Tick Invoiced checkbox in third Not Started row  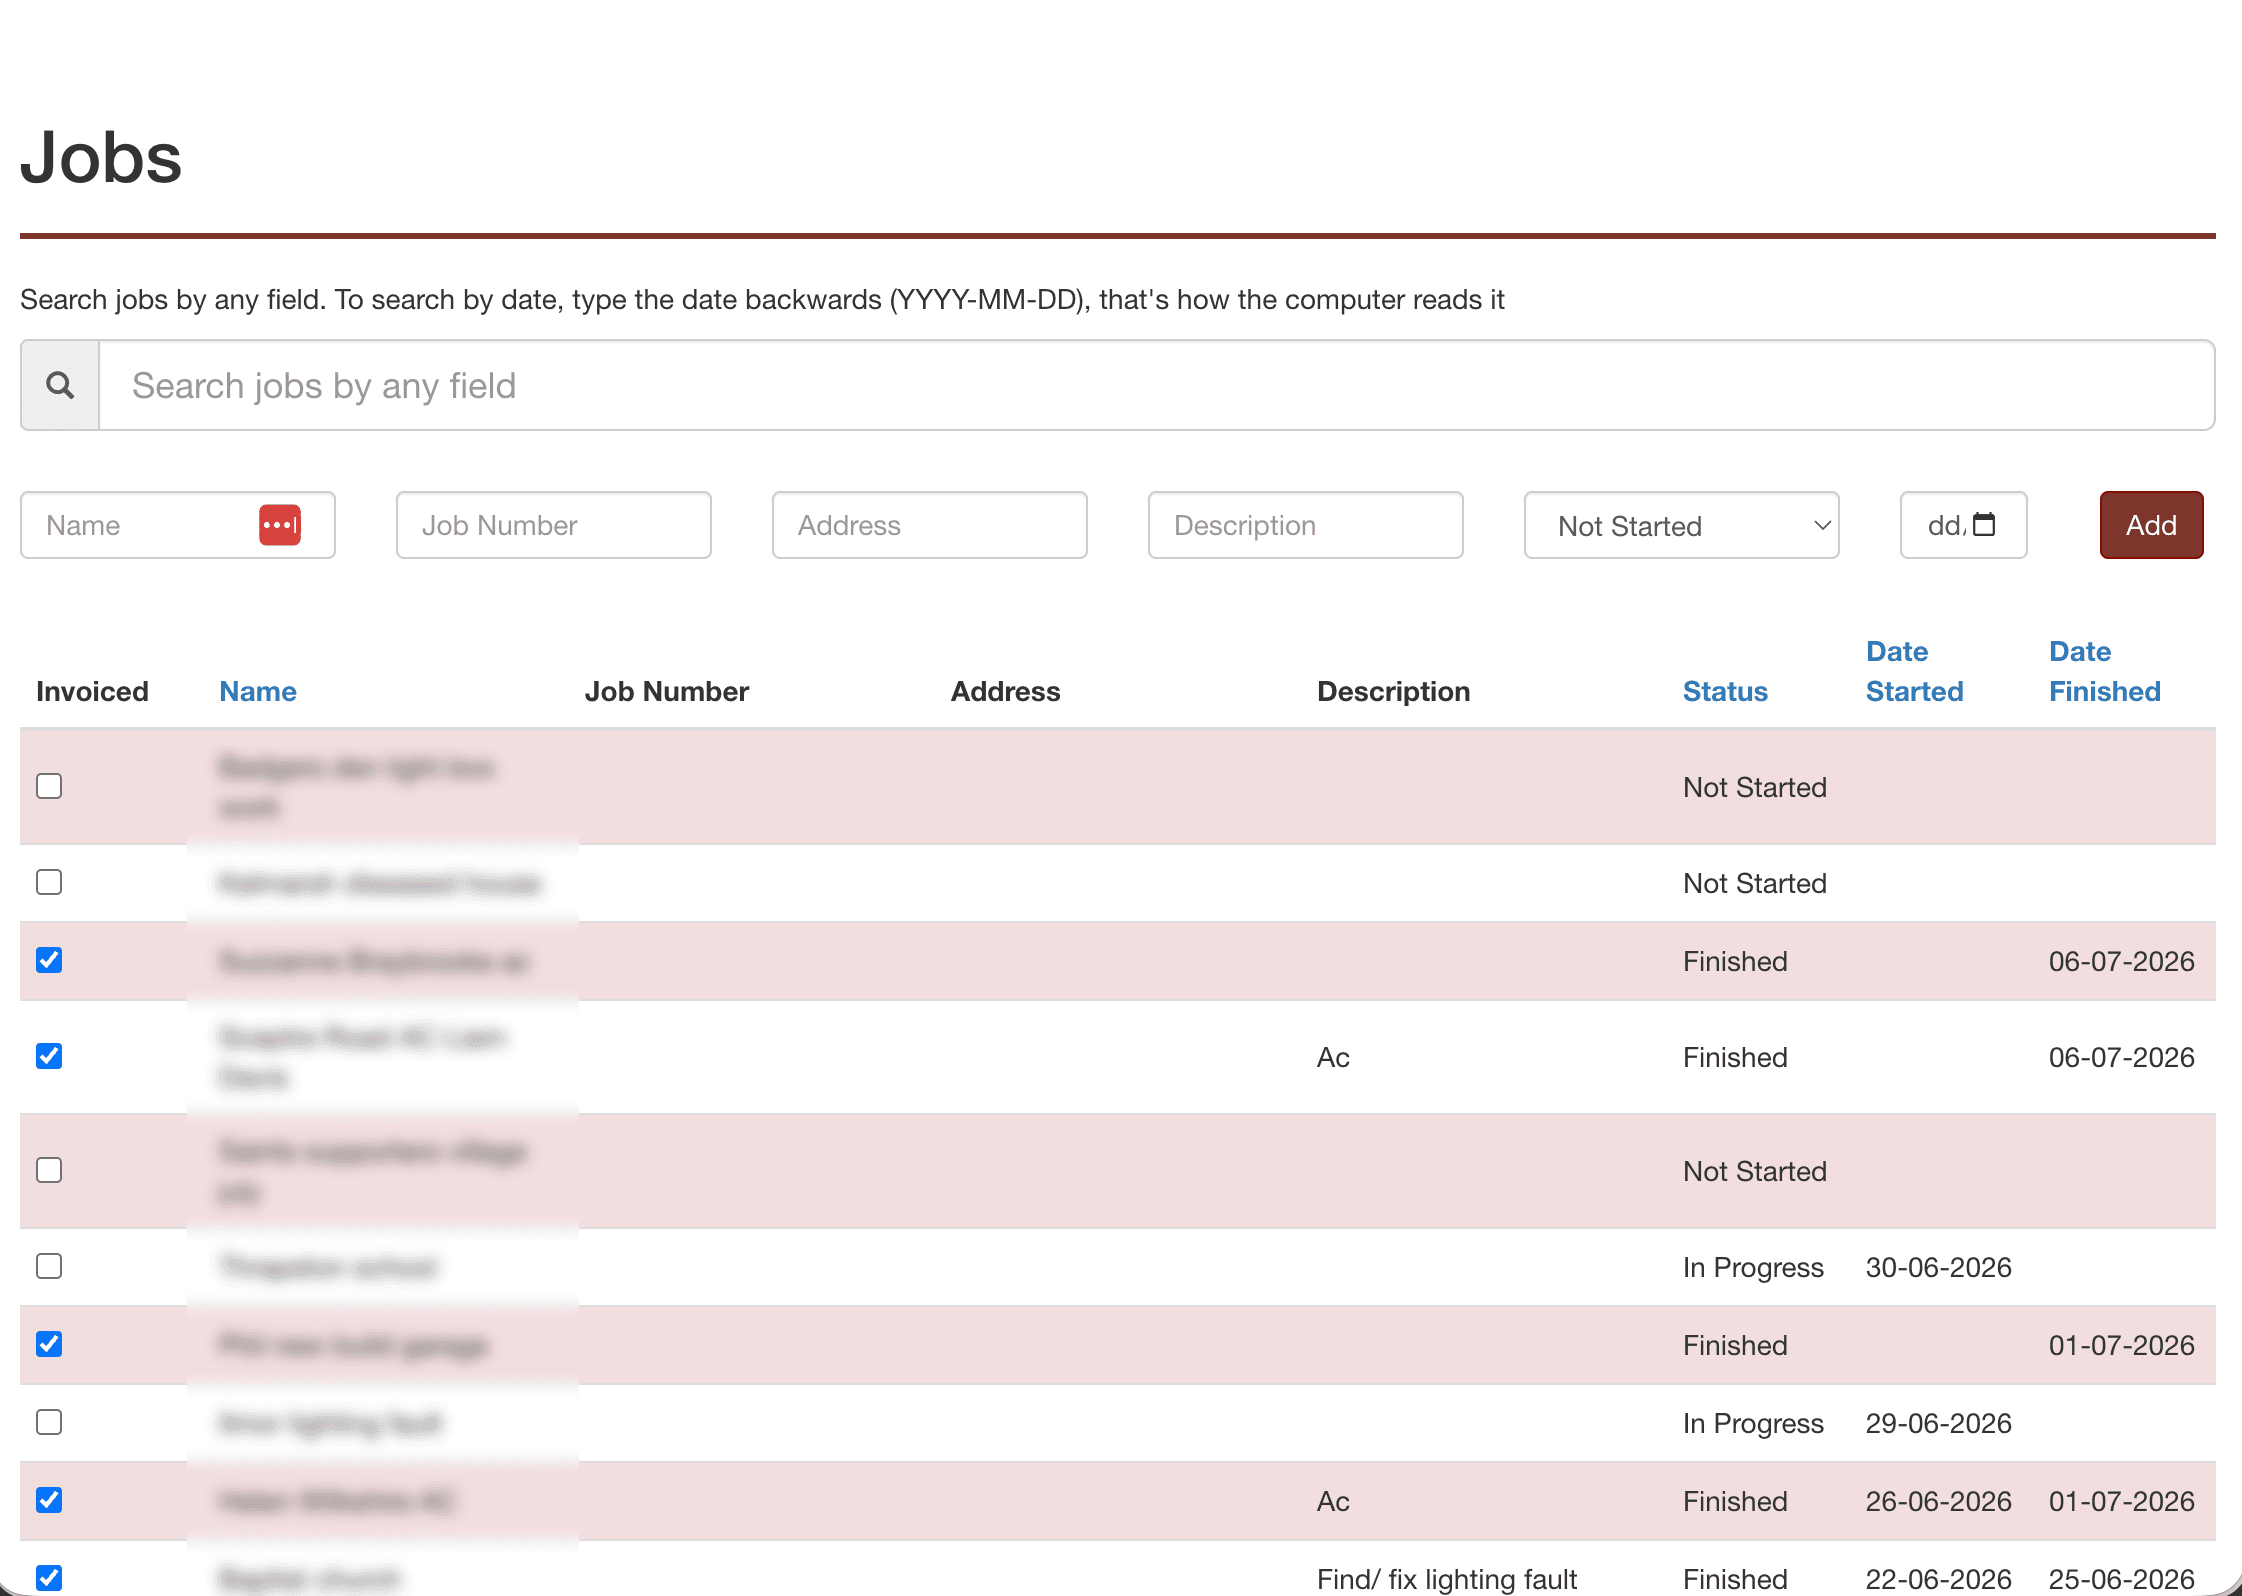point(49,1170)
